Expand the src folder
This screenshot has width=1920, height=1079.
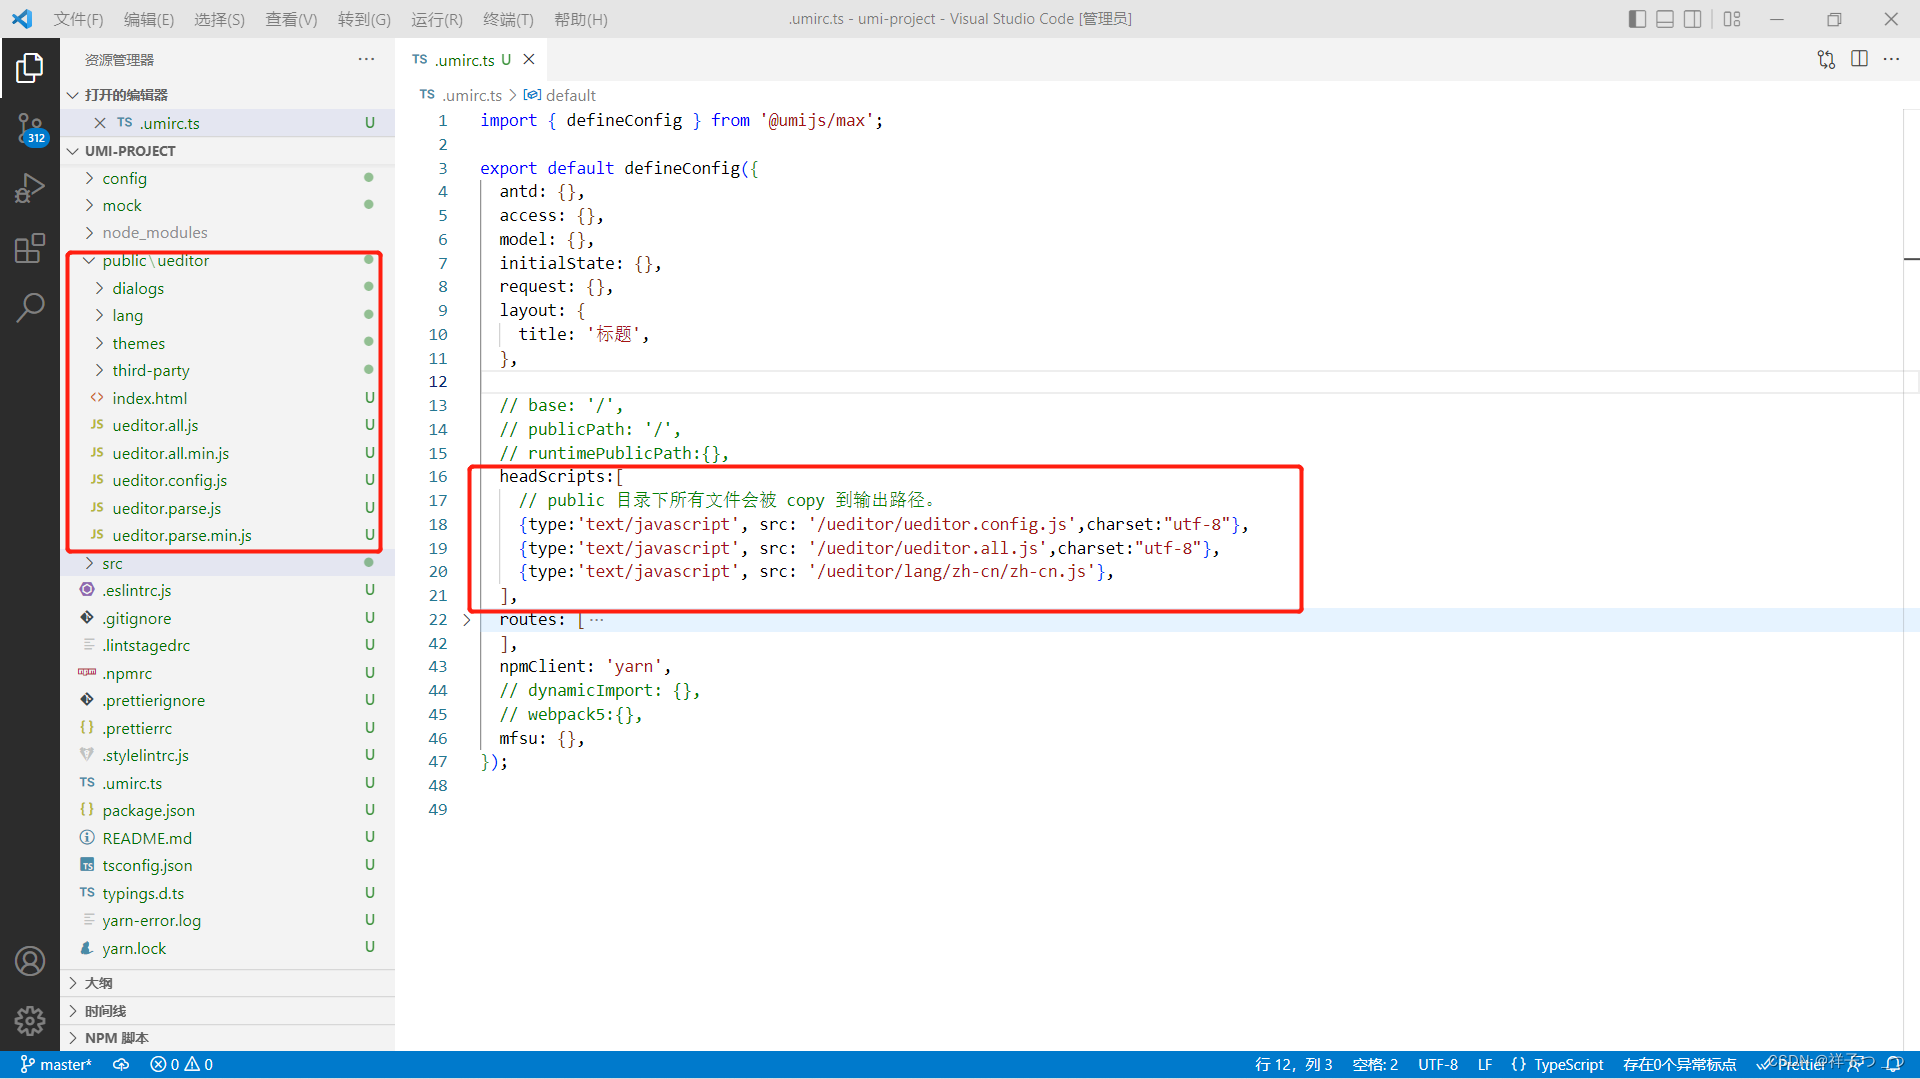click(x=228, y=563)
